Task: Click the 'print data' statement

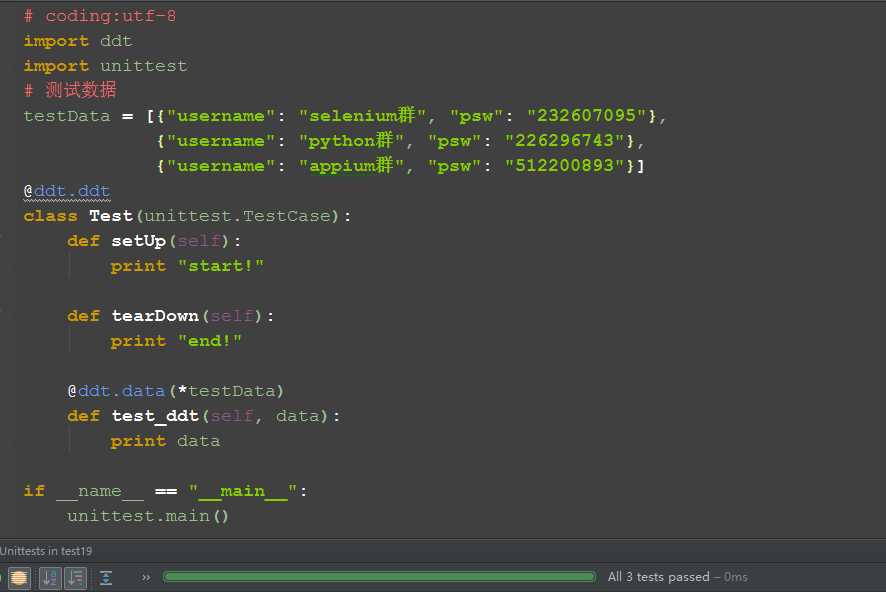Action: 165,441
